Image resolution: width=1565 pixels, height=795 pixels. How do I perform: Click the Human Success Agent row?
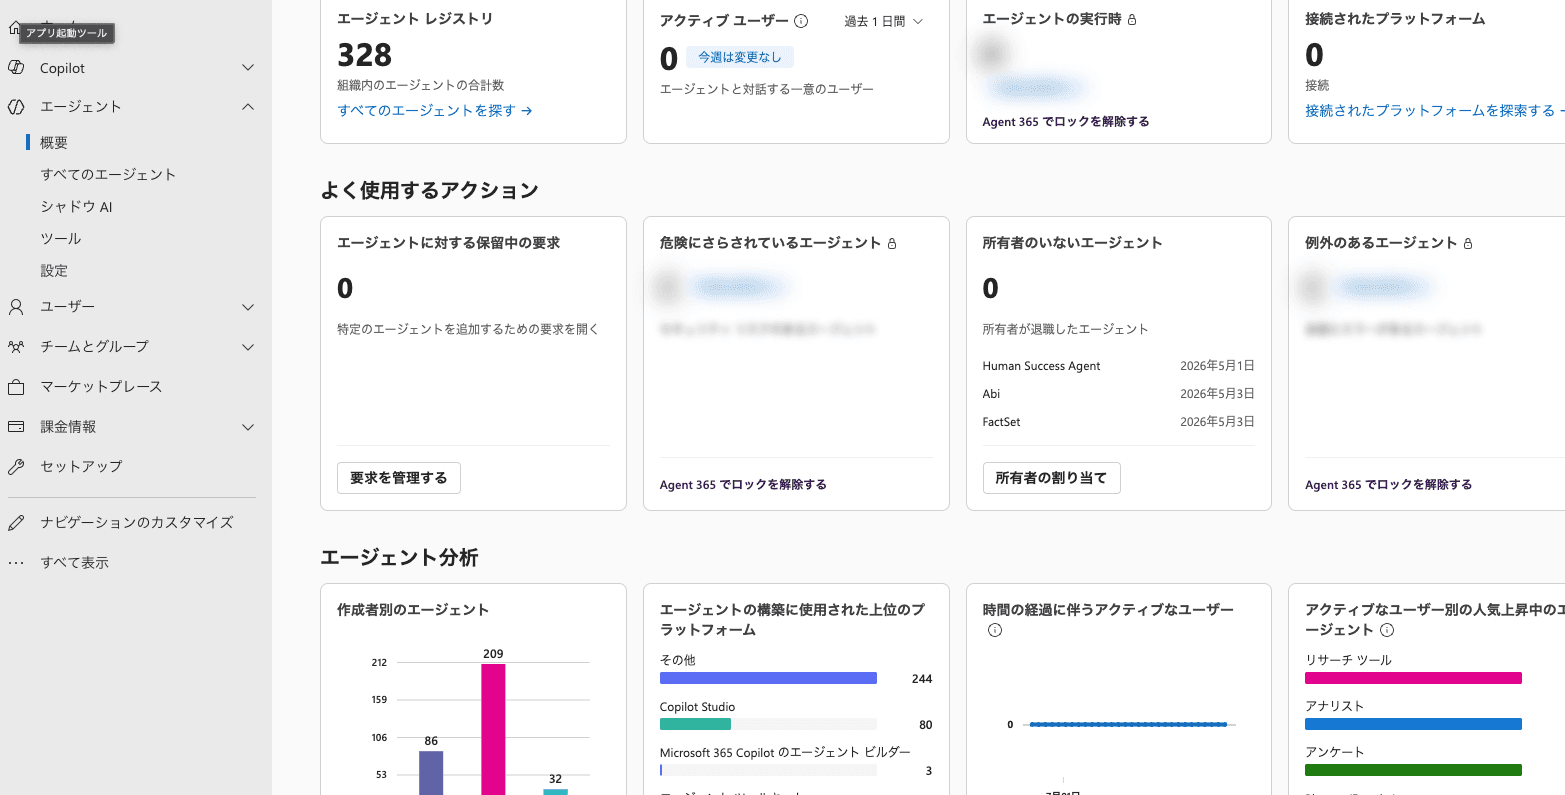click(1118, 366)
